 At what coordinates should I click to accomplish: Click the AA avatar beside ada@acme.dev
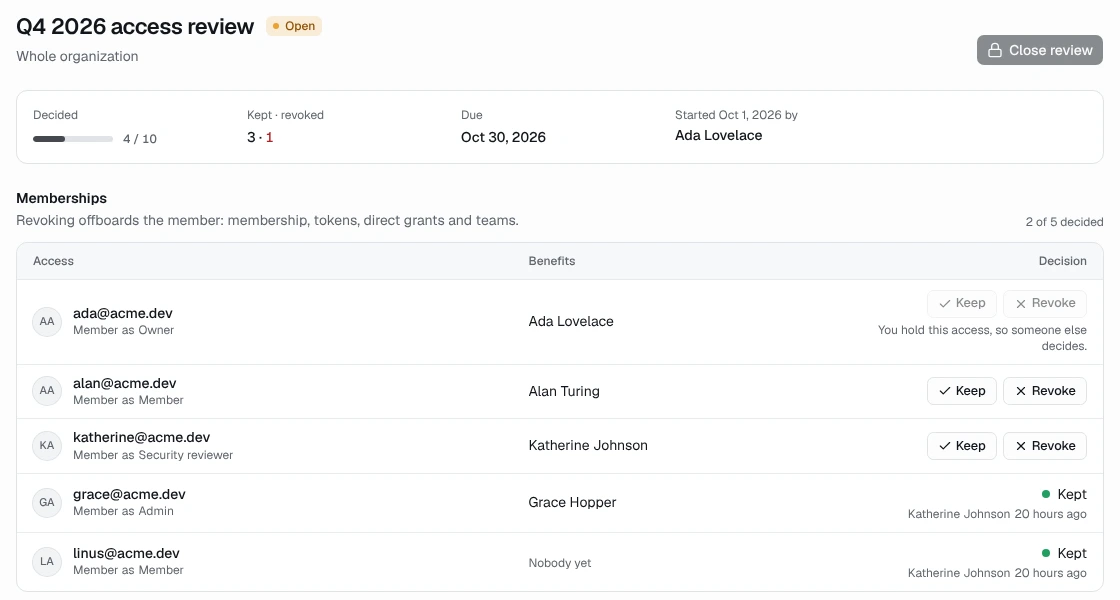[47, 321]
